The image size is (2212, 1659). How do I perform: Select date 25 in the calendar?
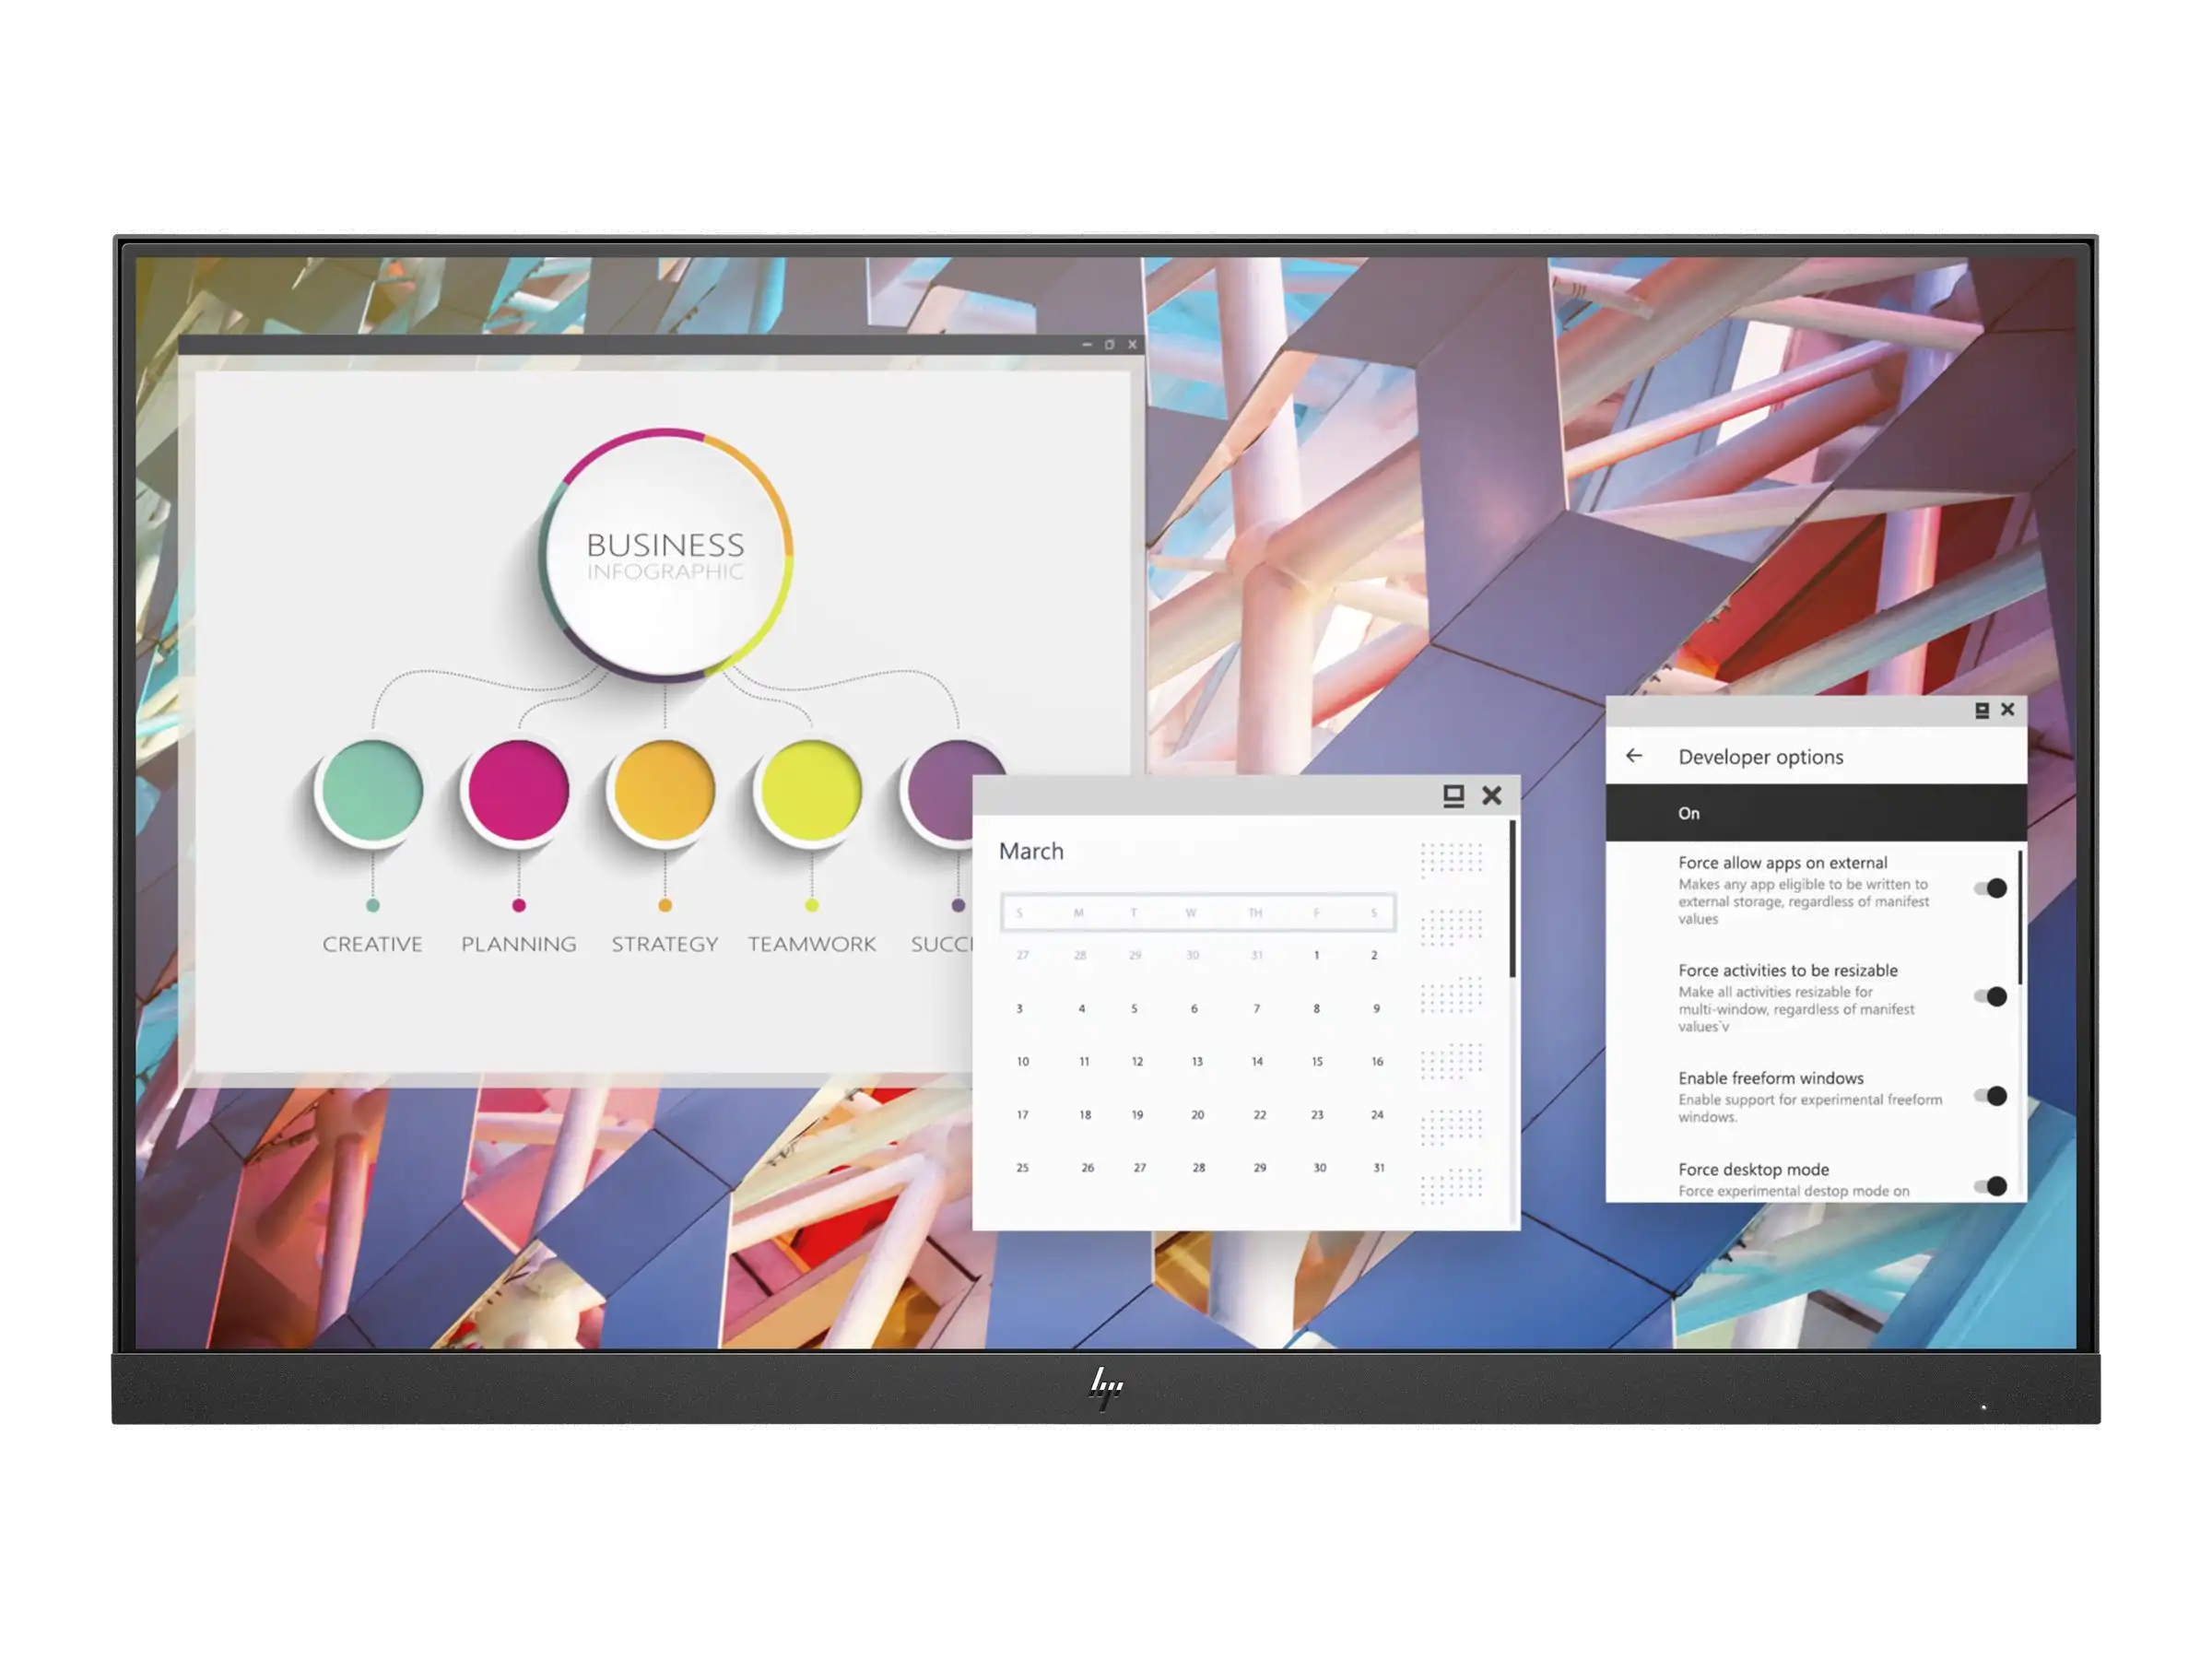point(1022,1168)
